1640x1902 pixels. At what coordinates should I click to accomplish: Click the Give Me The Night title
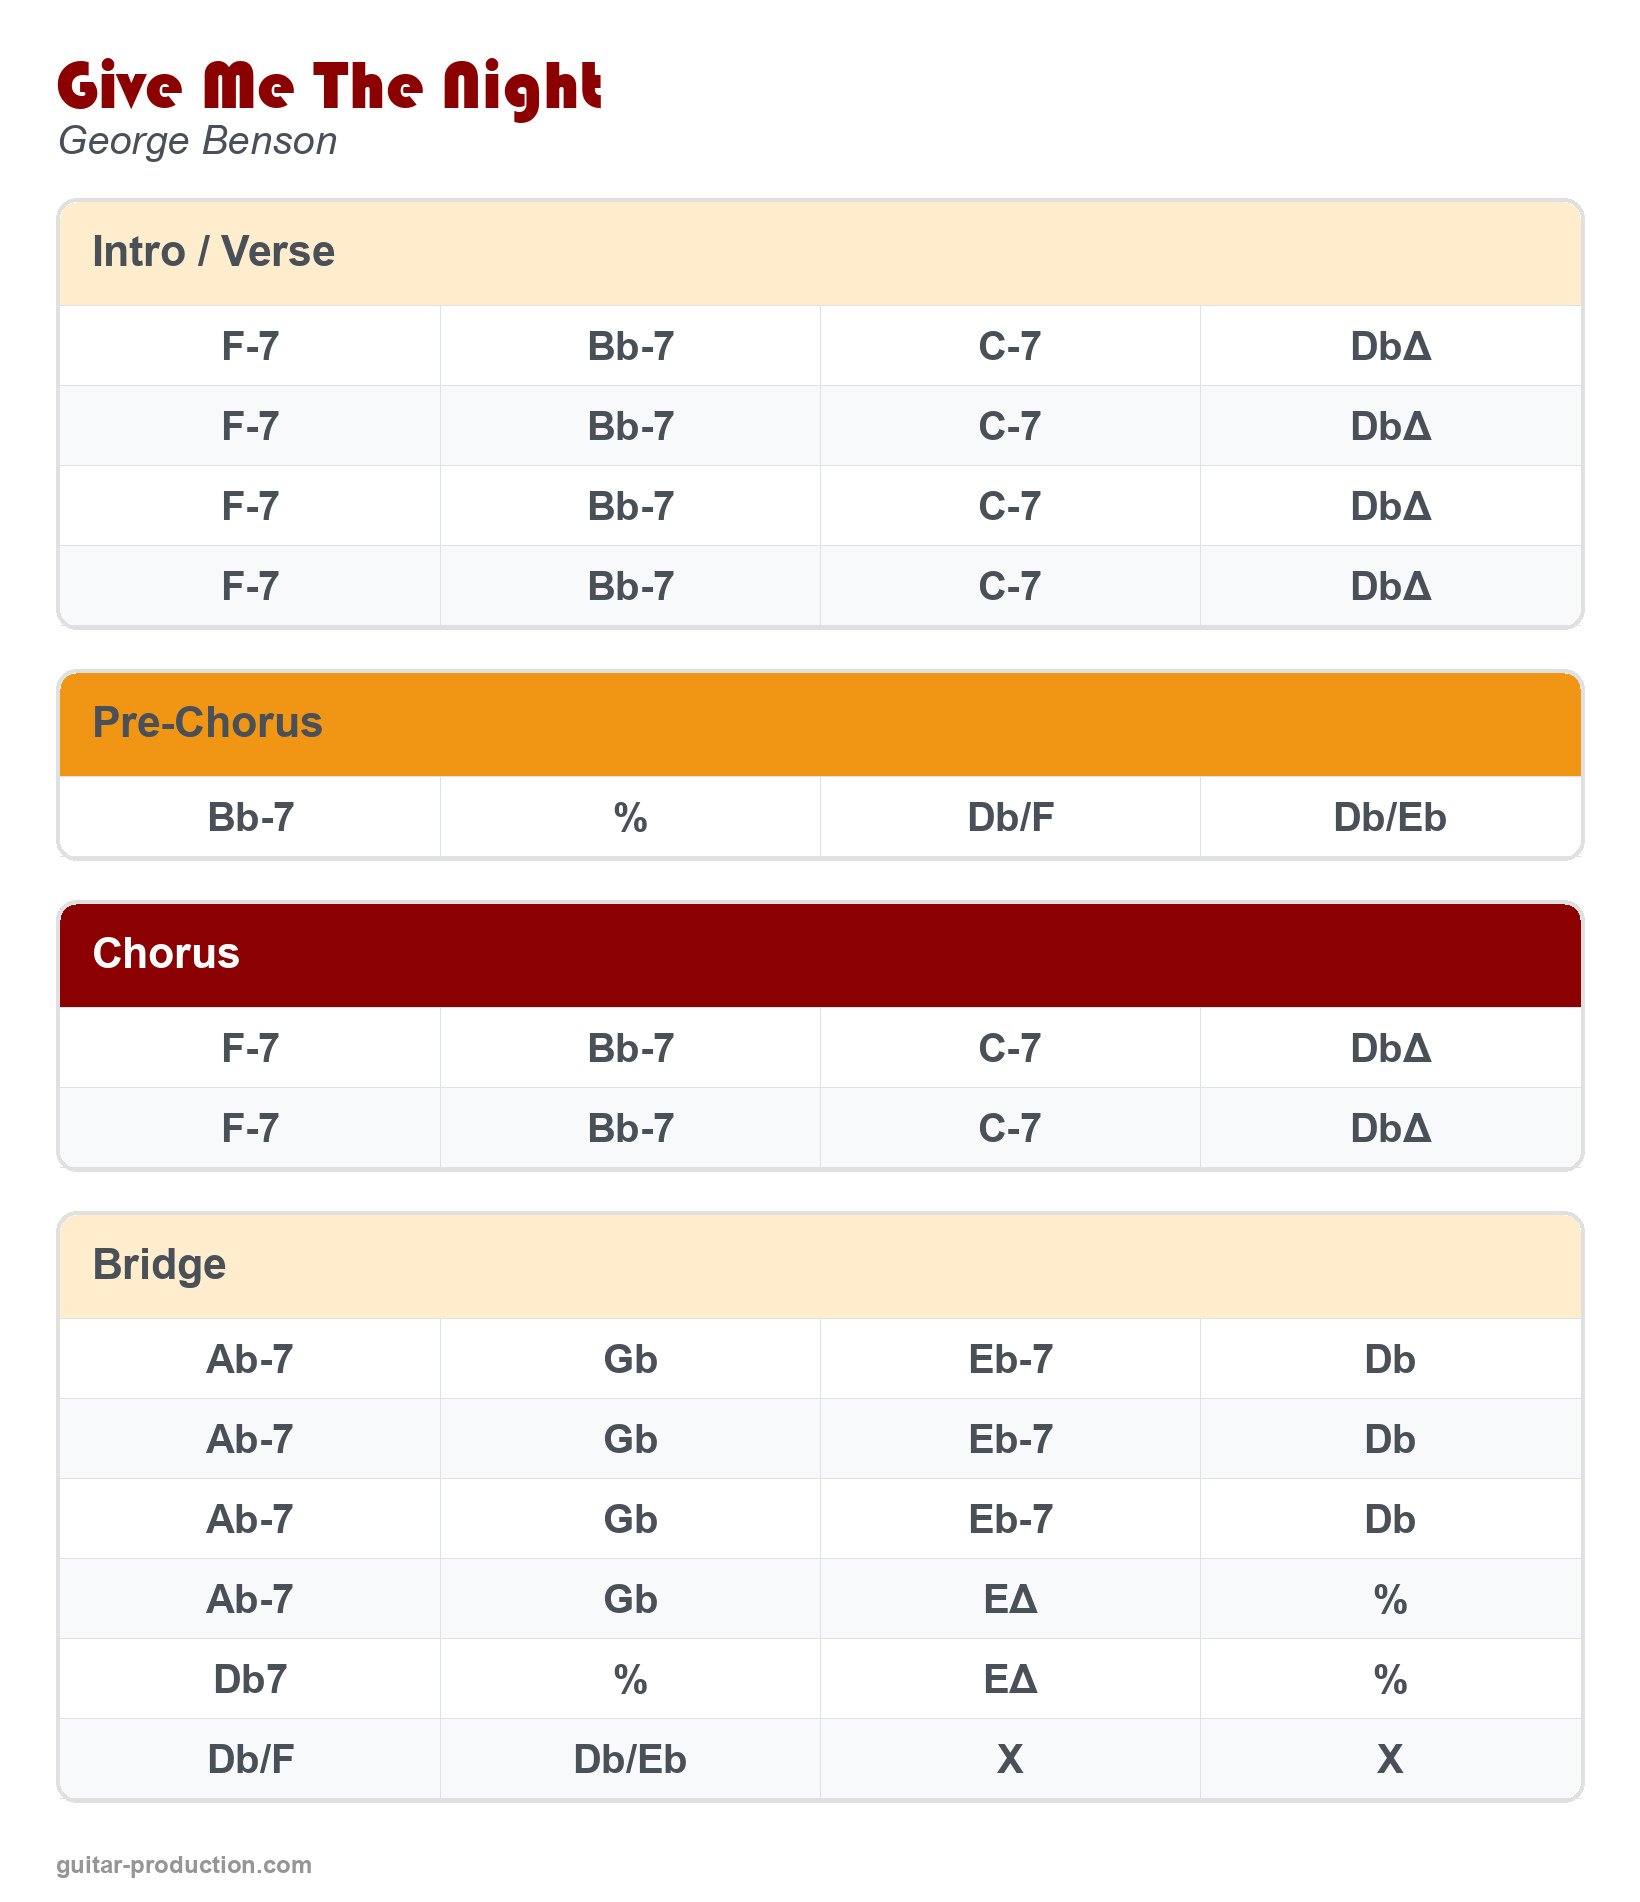pos(329,87)
